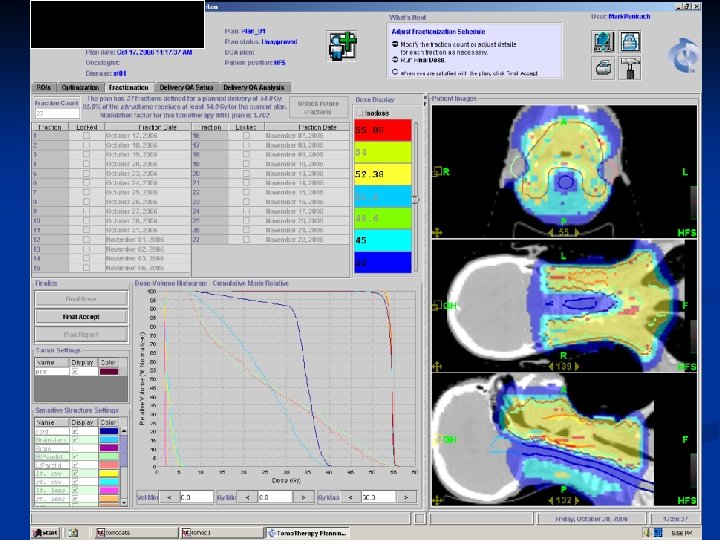Click pan arrows icon in axial image view
The image size is (720, 540).
pyautogui.click(x=437, y=232)
